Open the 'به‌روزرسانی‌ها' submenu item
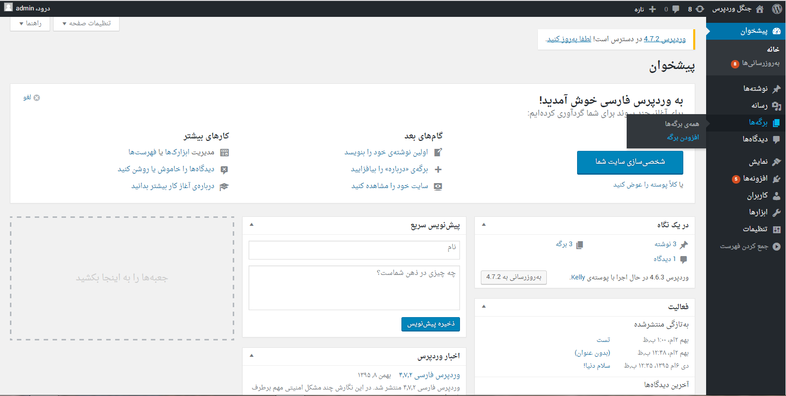This screenshot has height=396, width=786. point(761,64)
